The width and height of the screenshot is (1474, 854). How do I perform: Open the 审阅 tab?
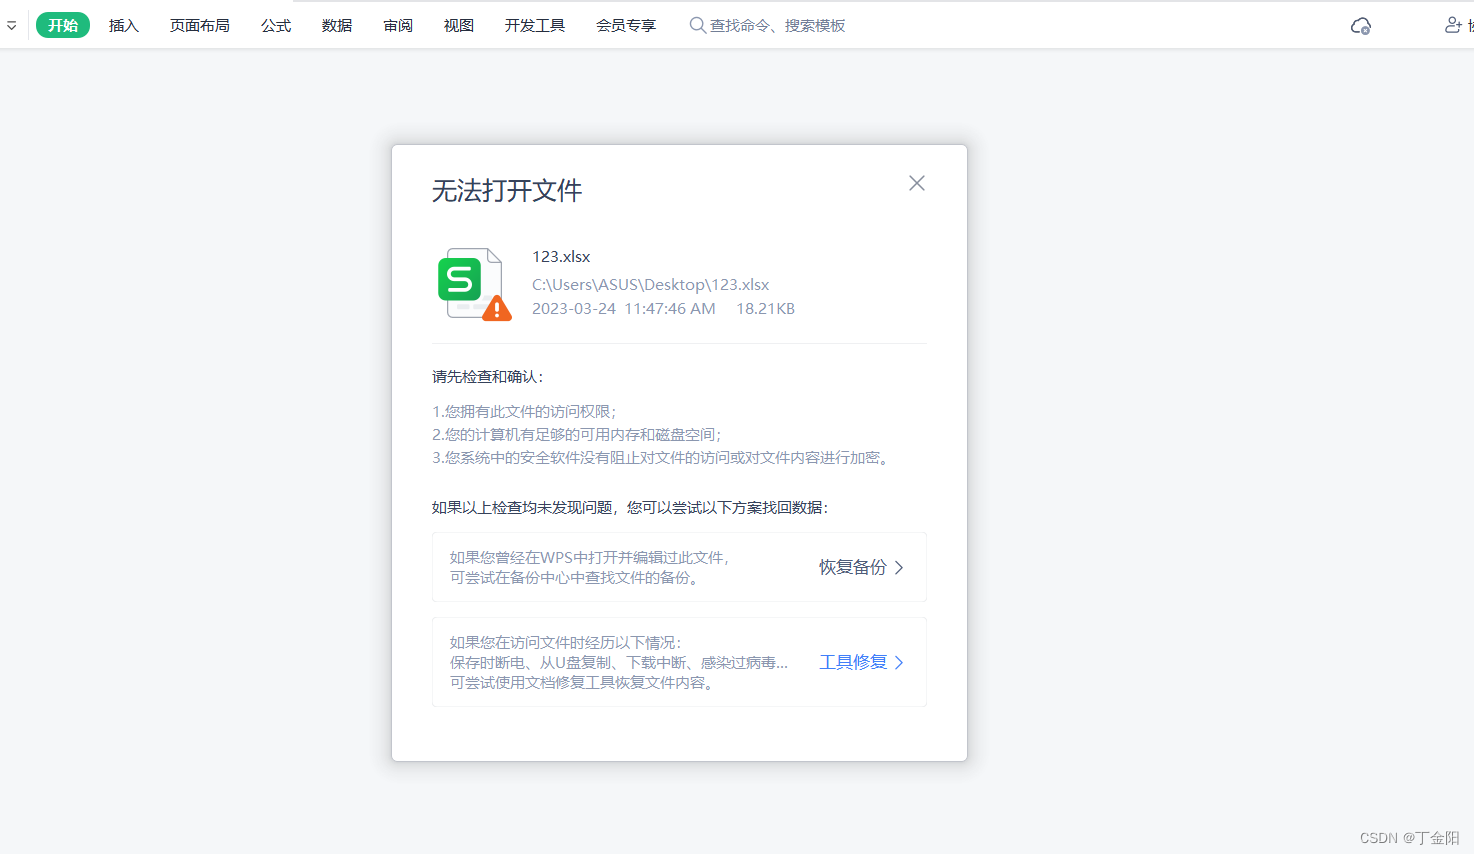pyautogui.click(x=398, y=25)
